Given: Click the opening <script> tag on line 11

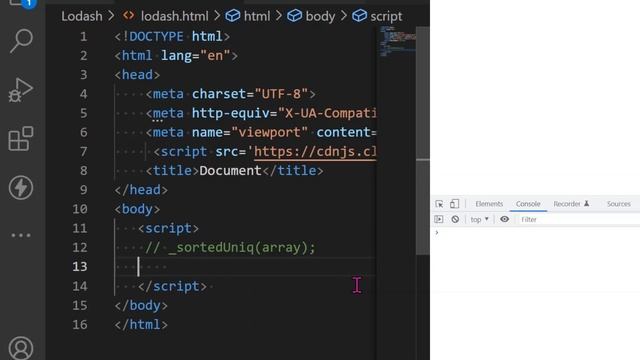Looking at the screenshot, I should pyautogui.click(x=168, y=228).
